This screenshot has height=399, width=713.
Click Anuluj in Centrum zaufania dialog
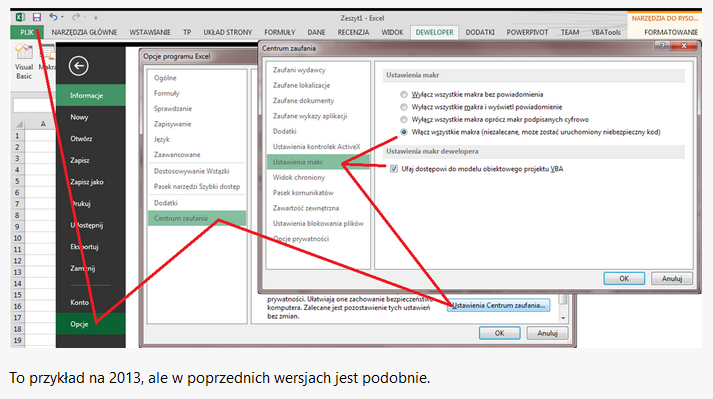(x=672, y=278)
